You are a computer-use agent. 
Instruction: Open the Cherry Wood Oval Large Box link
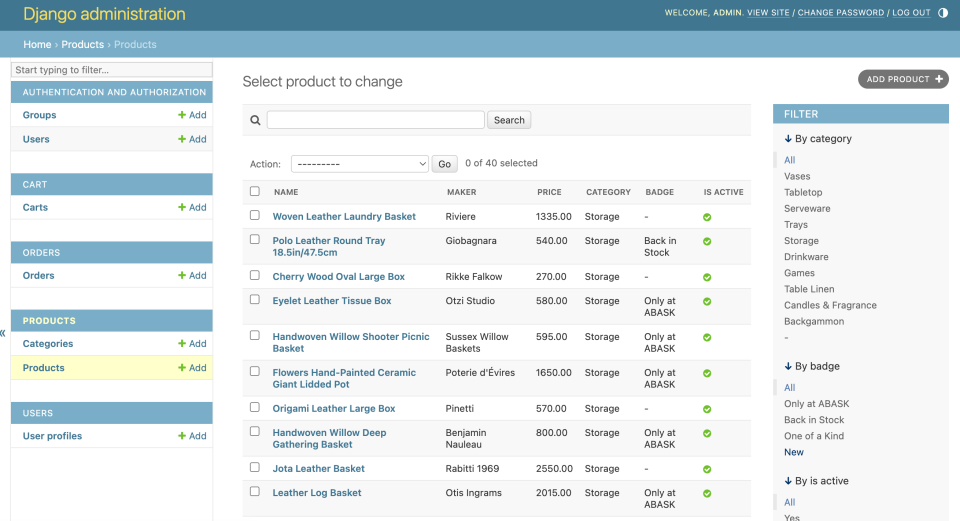[338, 276]
